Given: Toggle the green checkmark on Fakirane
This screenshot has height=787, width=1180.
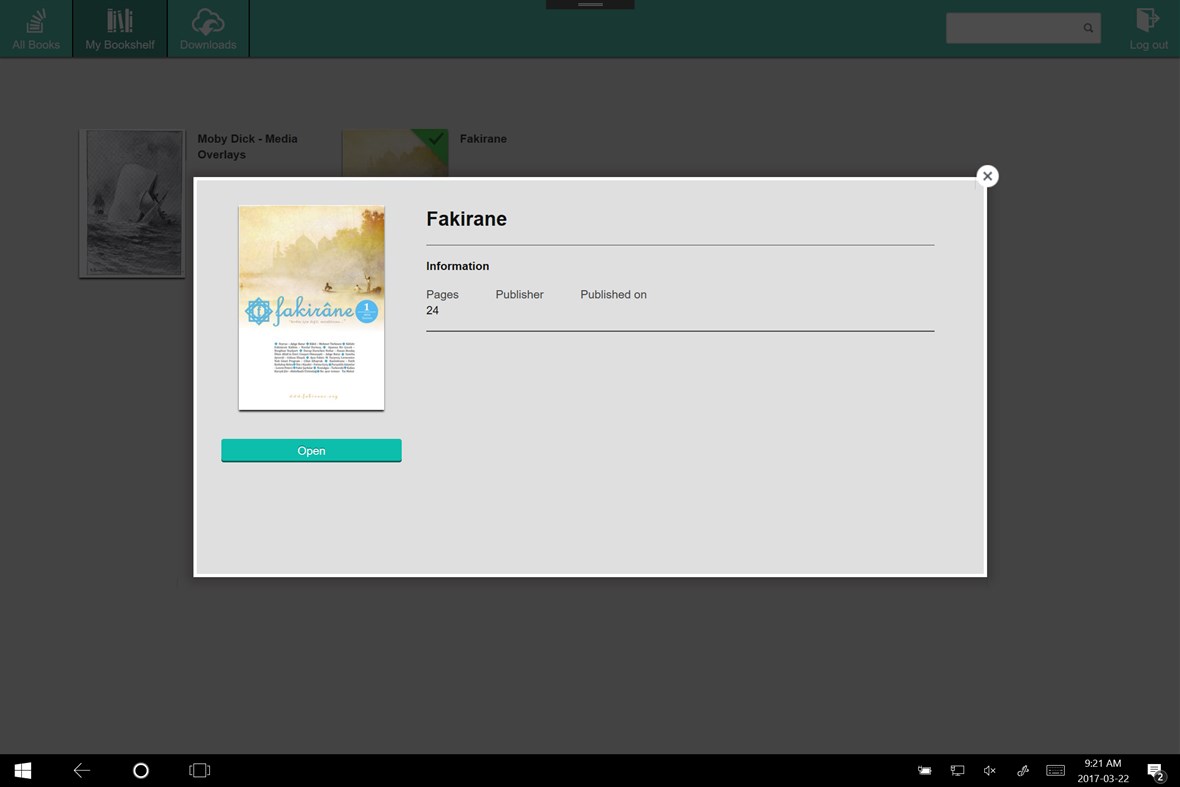Looking at the screenshot, I should [436, 140].
